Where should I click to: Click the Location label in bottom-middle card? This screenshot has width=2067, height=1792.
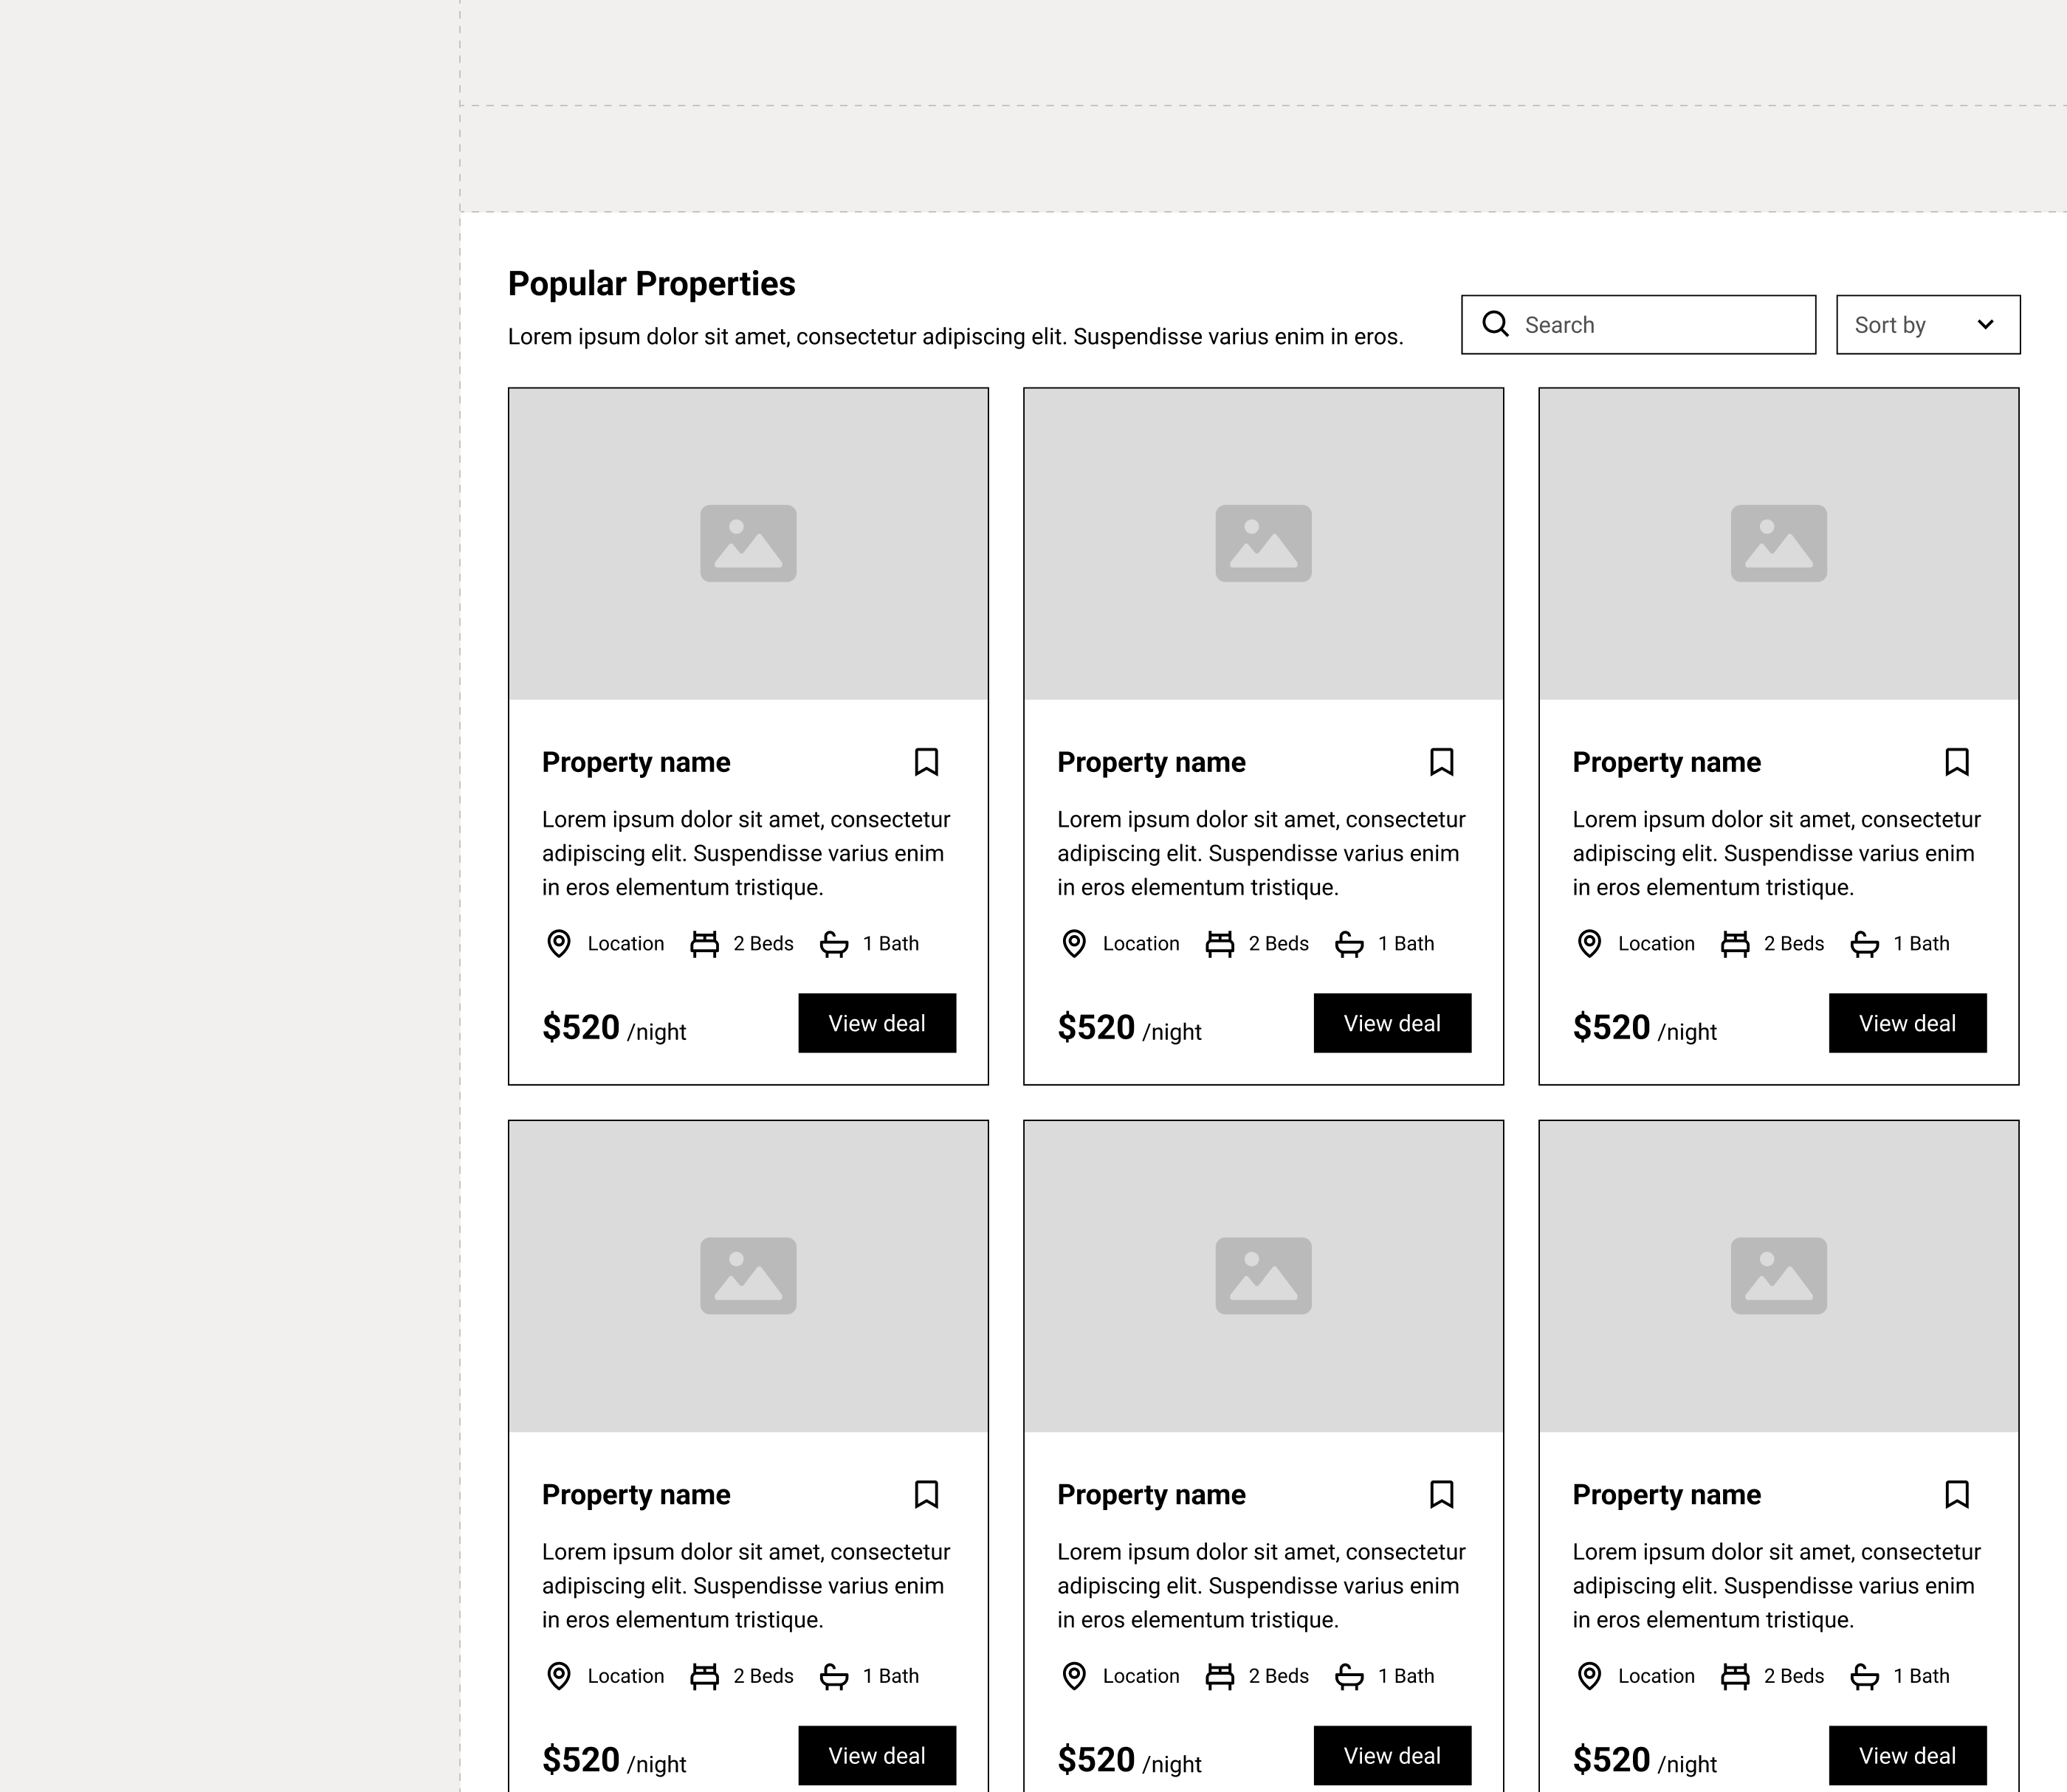tap(1141, 1675)
